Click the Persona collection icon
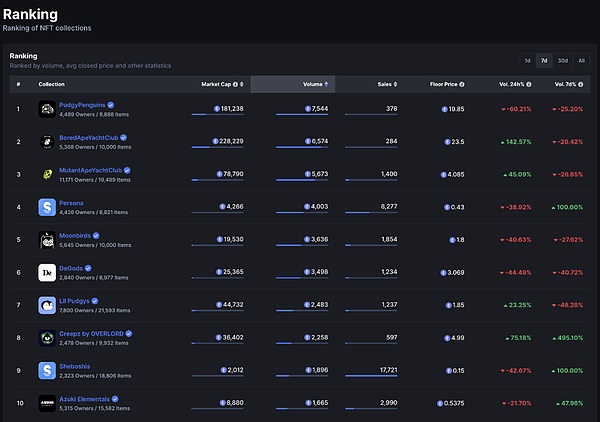Image resolution: width=600 pixels, height=422 pixels. coord(46,207)
